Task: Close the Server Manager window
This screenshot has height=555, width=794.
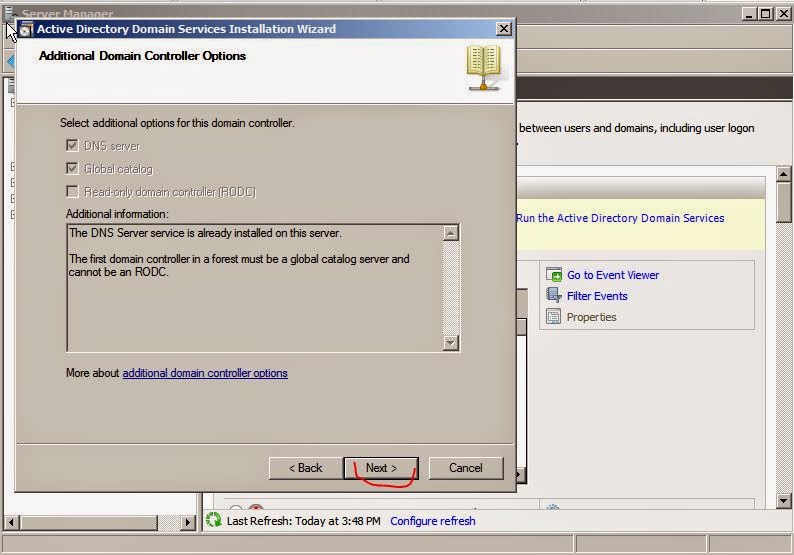Action: coord(783,14)
